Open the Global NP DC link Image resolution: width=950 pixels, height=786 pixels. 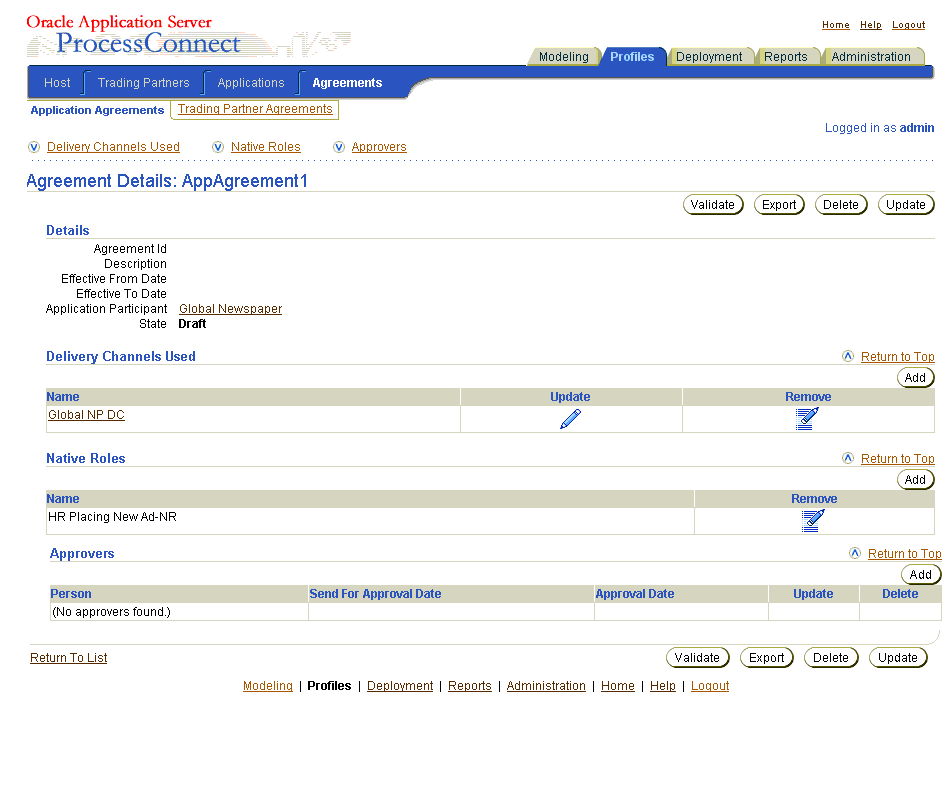(86, 415)
